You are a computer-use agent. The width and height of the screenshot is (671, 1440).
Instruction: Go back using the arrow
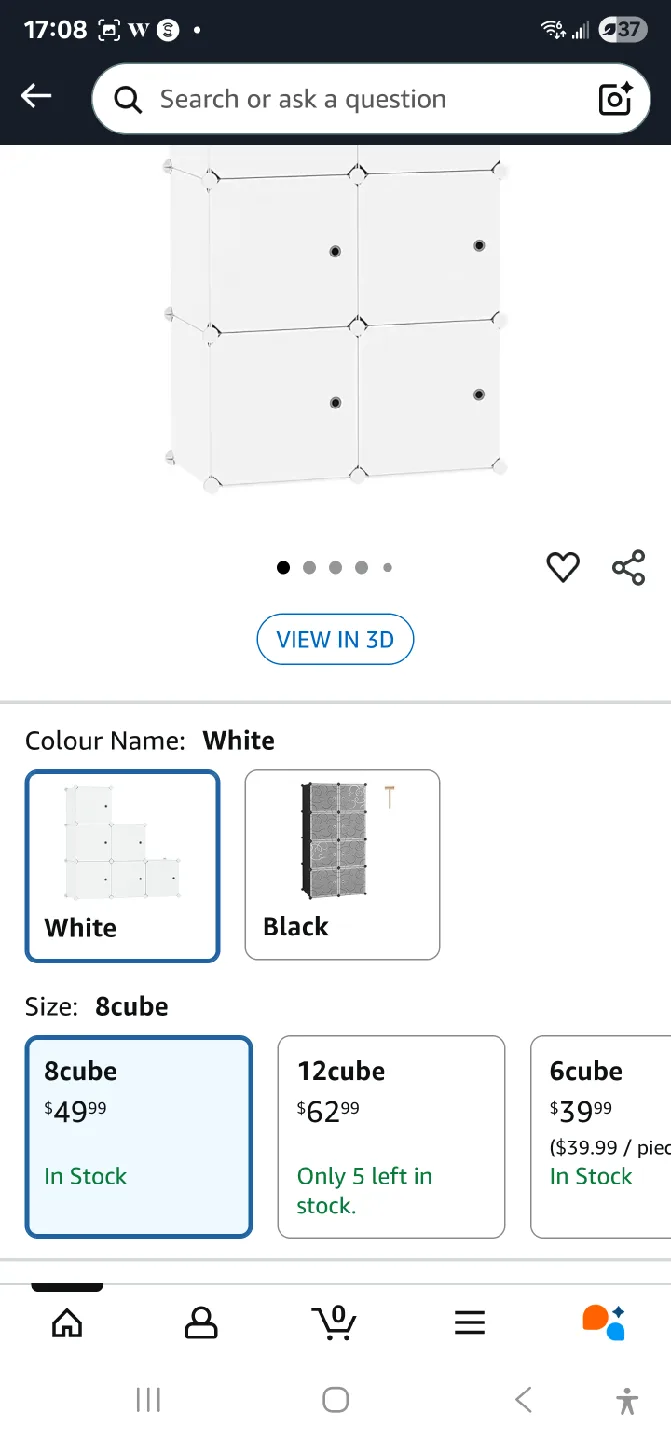click(x=36, y=96)
